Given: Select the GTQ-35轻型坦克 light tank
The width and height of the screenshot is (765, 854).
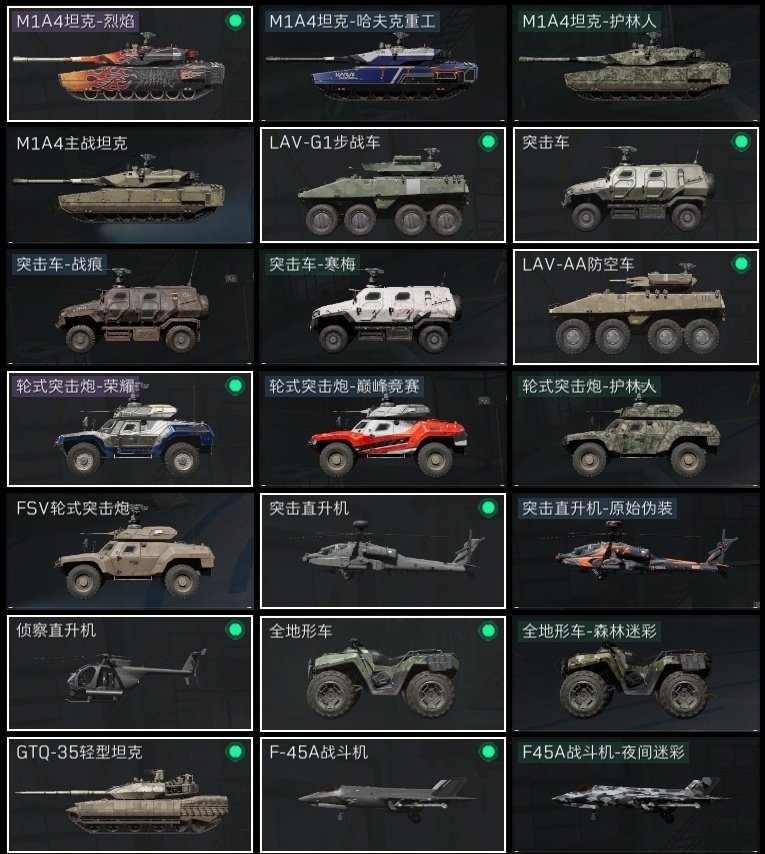Looking at the screenshot, I should point(130,795).
